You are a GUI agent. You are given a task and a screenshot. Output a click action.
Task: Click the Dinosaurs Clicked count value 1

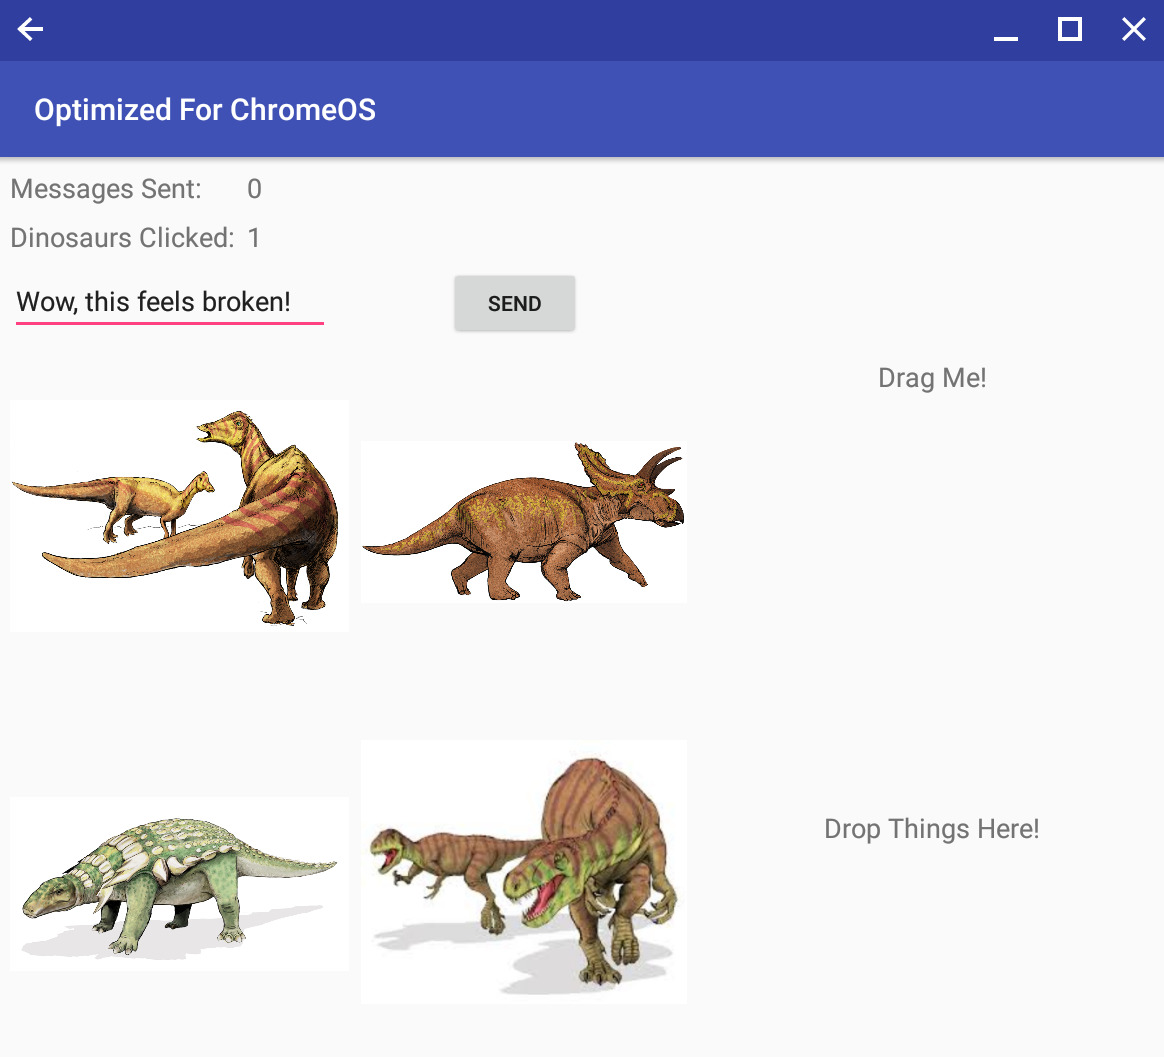pos(254,238)
